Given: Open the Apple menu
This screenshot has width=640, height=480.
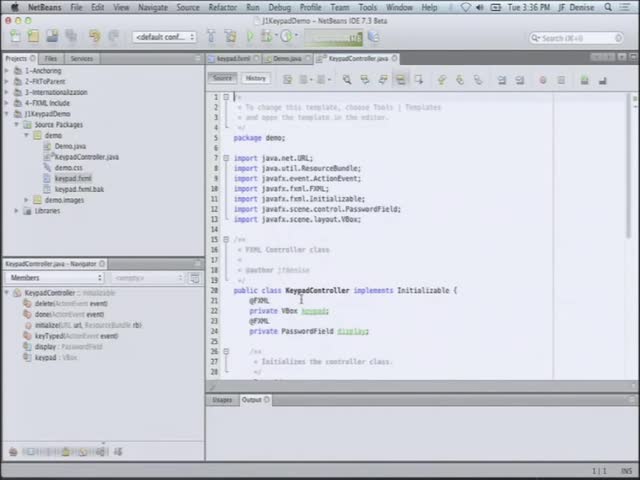Looking at the screenshot, I should click(15, 7).
